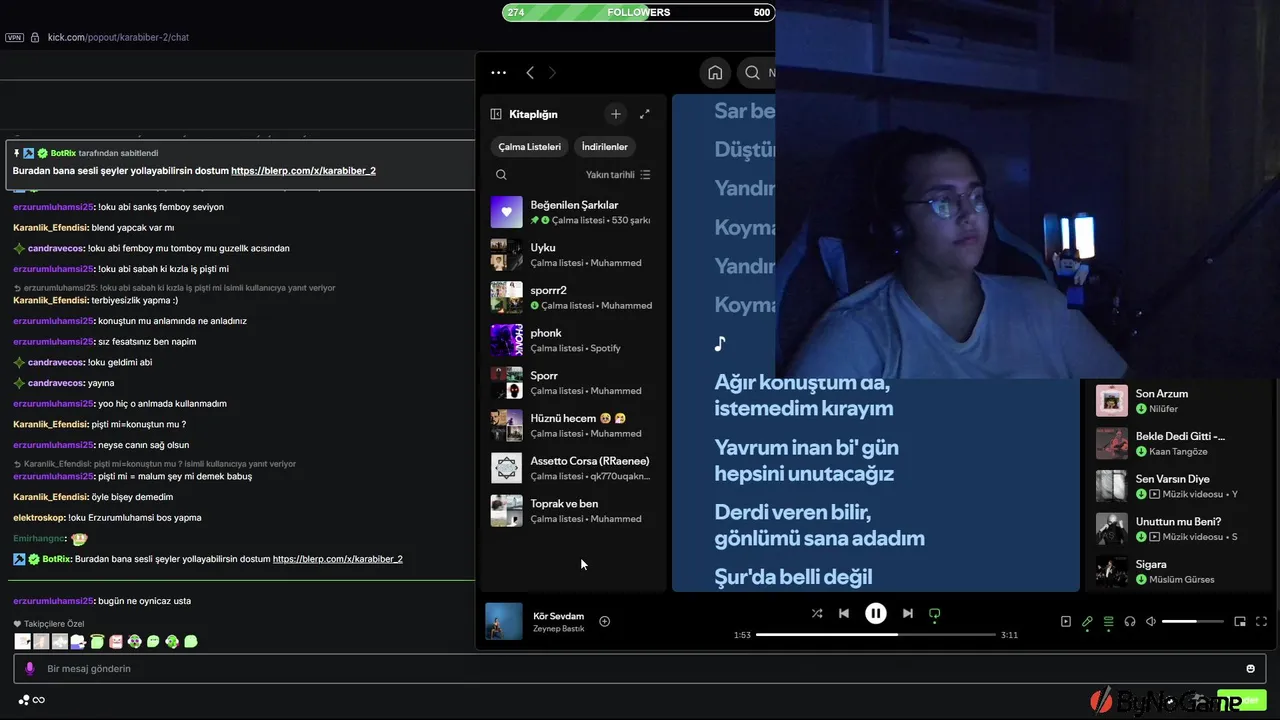1280x720 pixels.
Task: Open the Spotify Home page
Action: coord(715,72)
